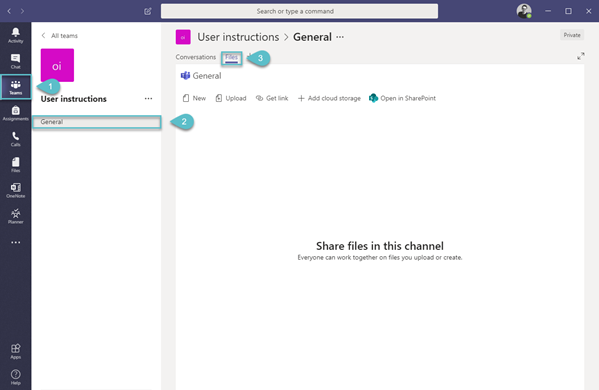Open Calls from the sidebar

tap(15, 139)
